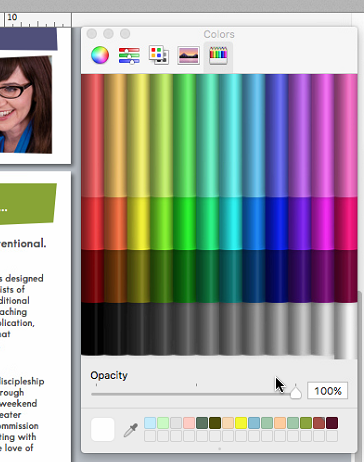Click the current color well
Screen dimensions: 364x462
point(103,429)
